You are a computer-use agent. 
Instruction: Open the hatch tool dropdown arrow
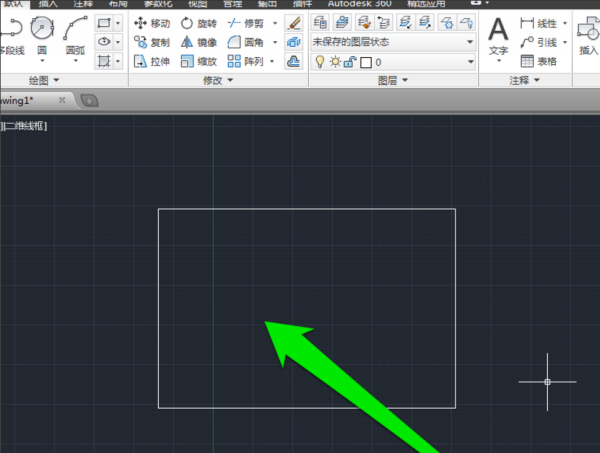118,61
